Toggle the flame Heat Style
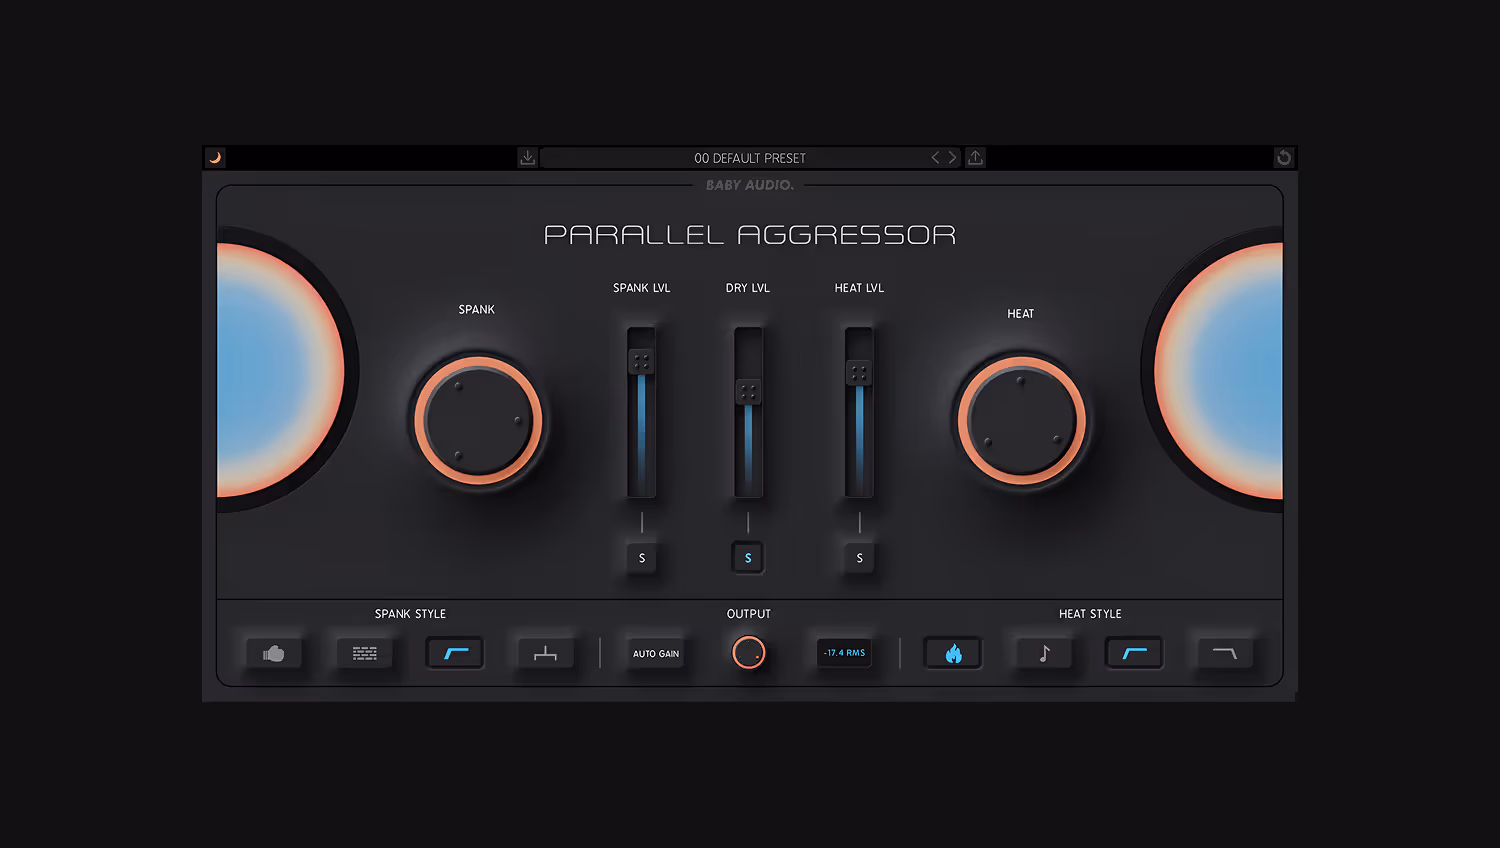 click(x=953, y=654)
